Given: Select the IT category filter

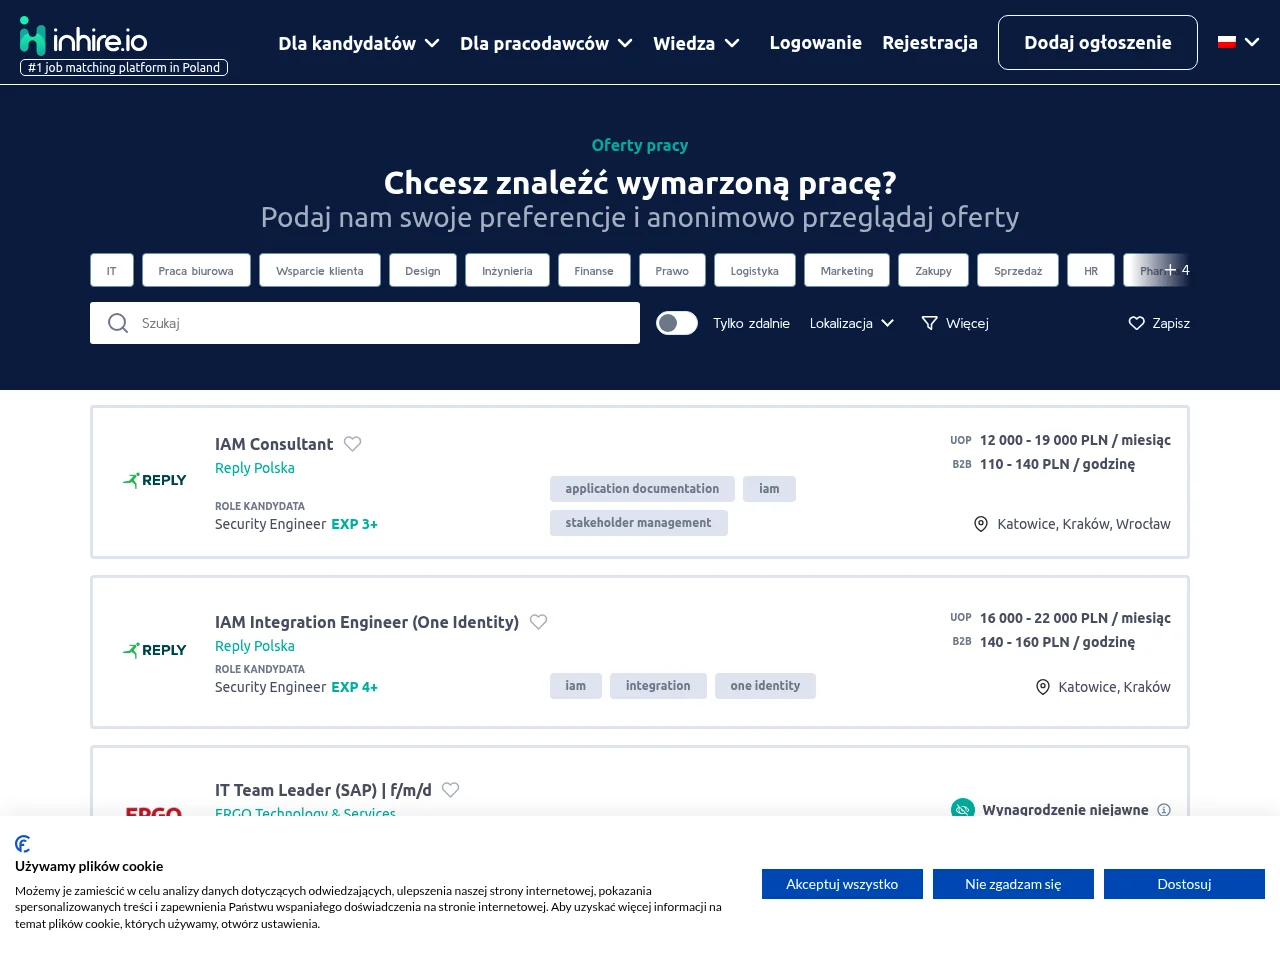Looking at the screenshot, I should 112,270.
